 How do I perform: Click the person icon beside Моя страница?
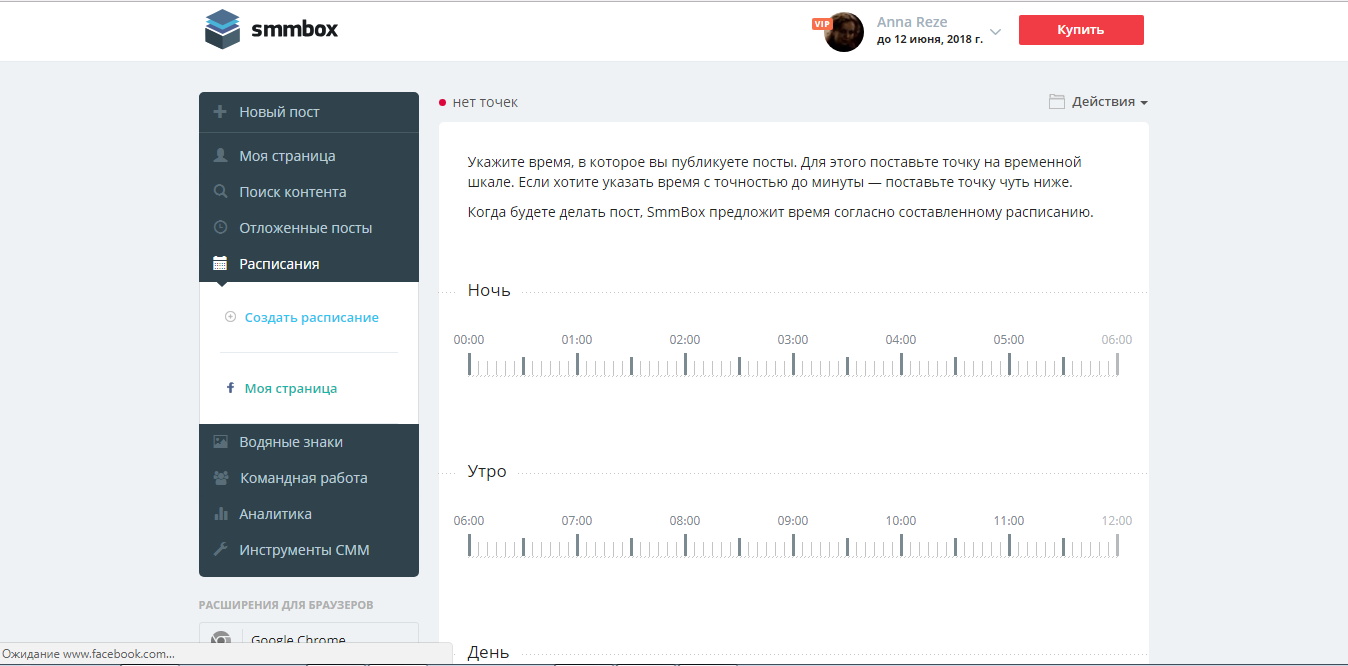pos(220,156)
